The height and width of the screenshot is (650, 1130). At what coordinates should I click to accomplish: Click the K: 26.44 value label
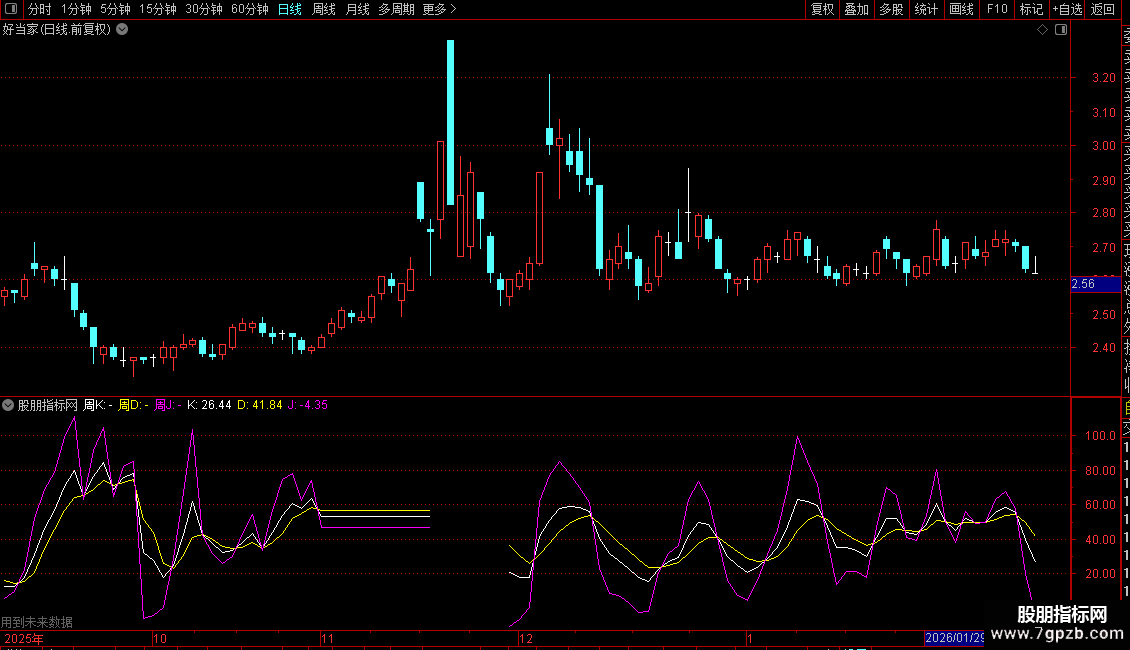209,405
